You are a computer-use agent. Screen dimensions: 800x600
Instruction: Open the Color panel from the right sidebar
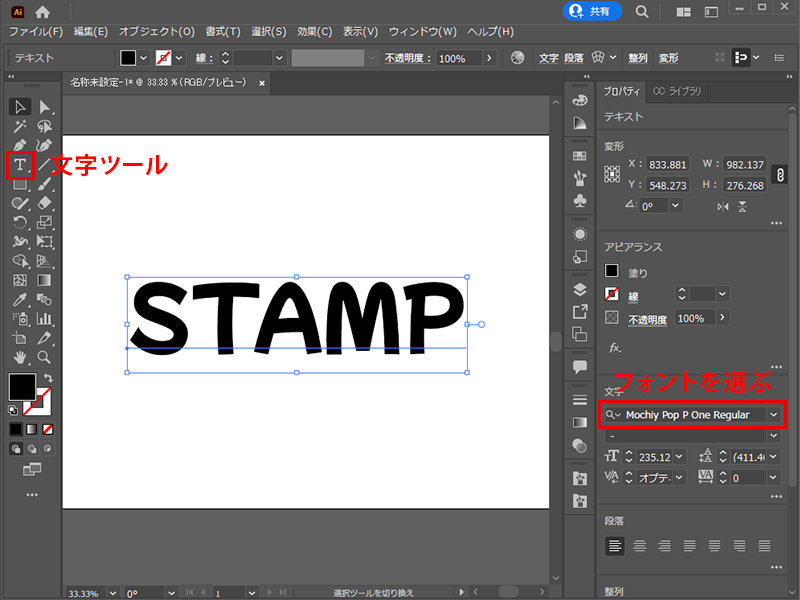pos(580,101)
